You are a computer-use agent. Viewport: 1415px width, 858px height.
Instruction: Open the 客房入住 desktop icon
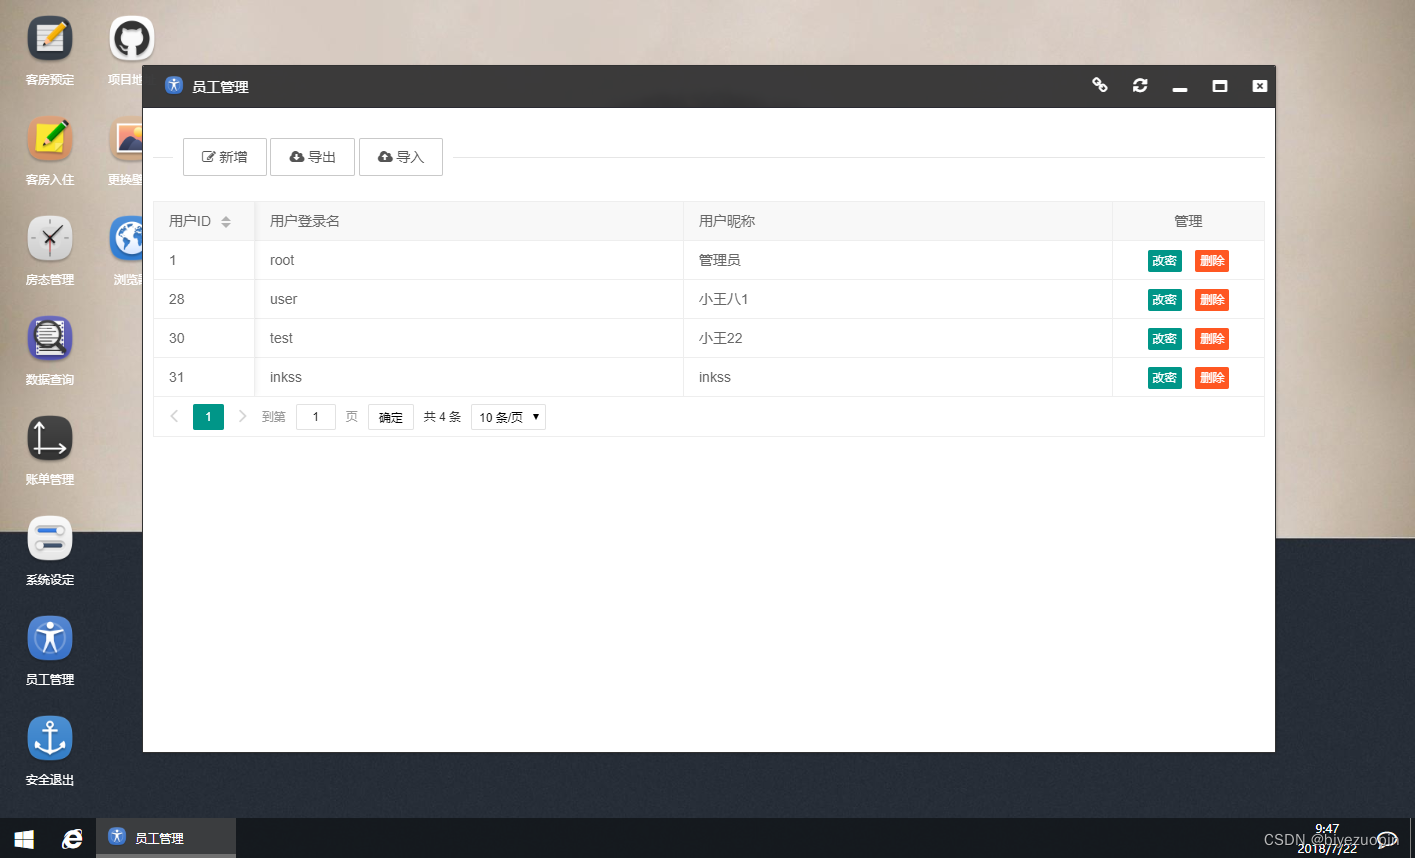(50, 139)
